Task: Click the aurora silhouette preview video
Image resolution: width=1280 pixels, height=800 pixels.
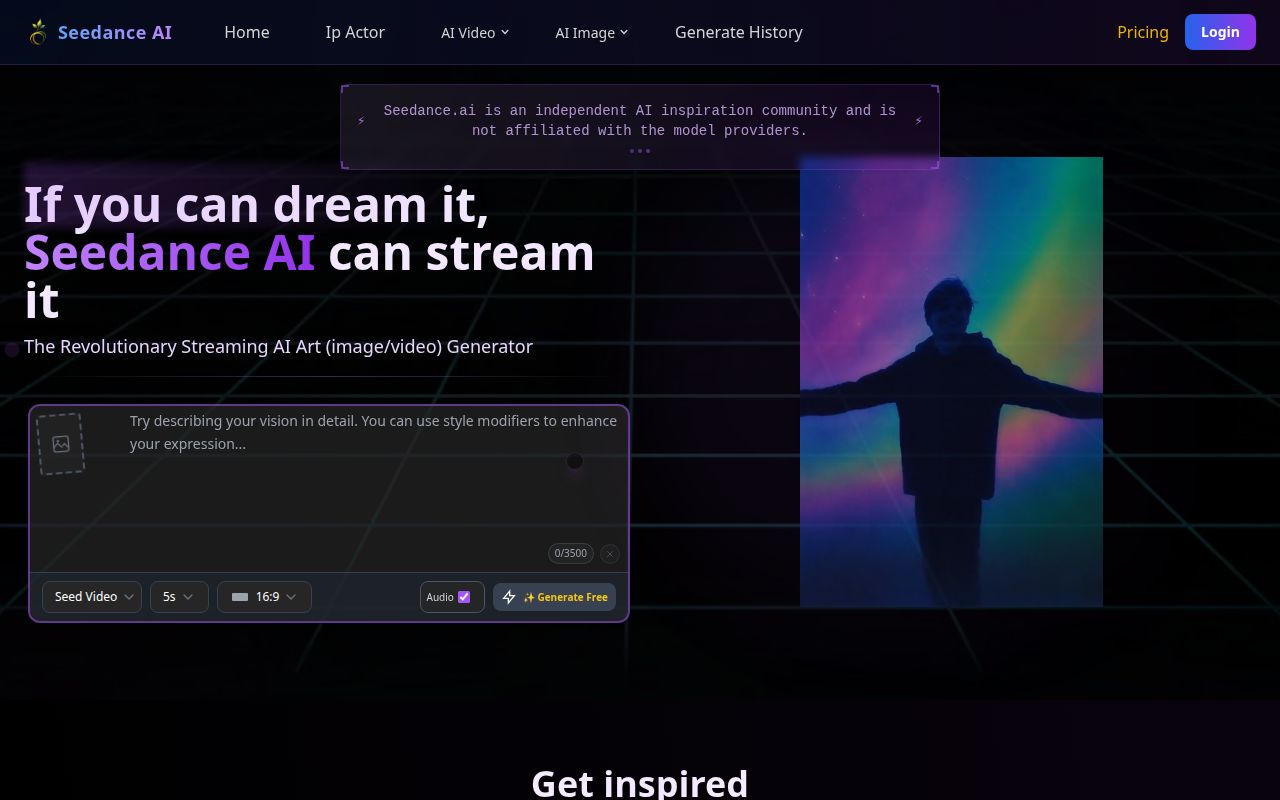Action: point(951,381)
